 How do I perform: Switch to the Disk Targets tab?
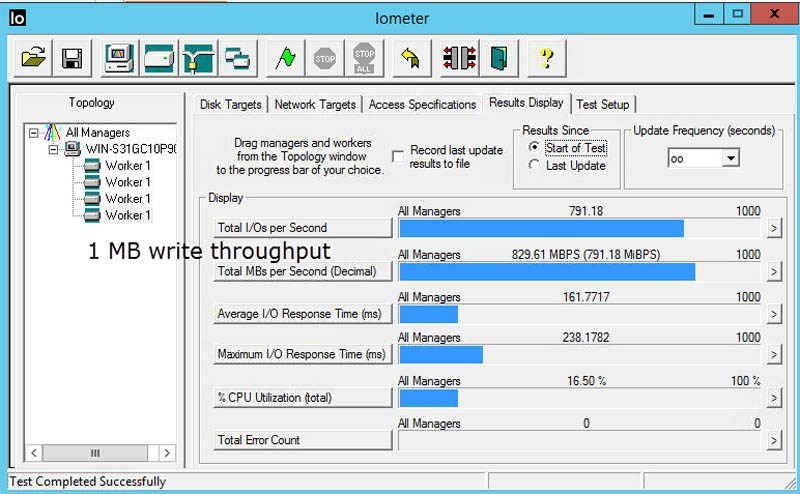pyautogui.click(x=230, y=104)
